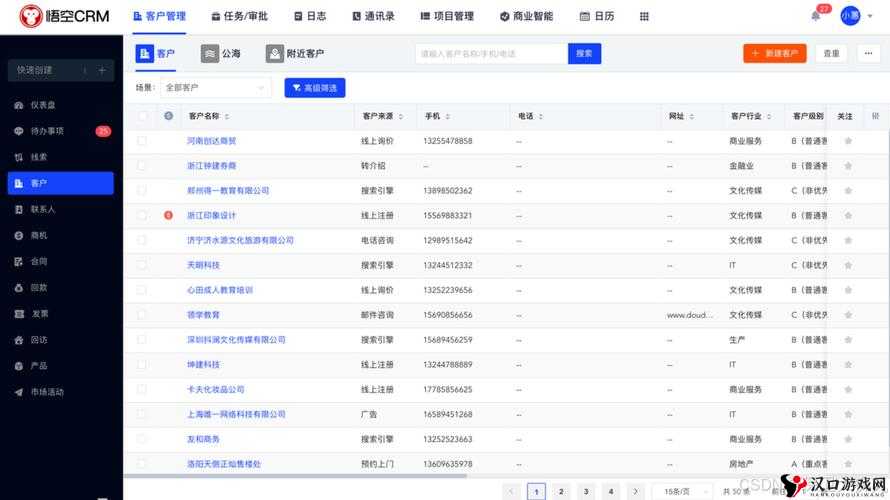Star the 友和商务 customer row

pos(848,439)
